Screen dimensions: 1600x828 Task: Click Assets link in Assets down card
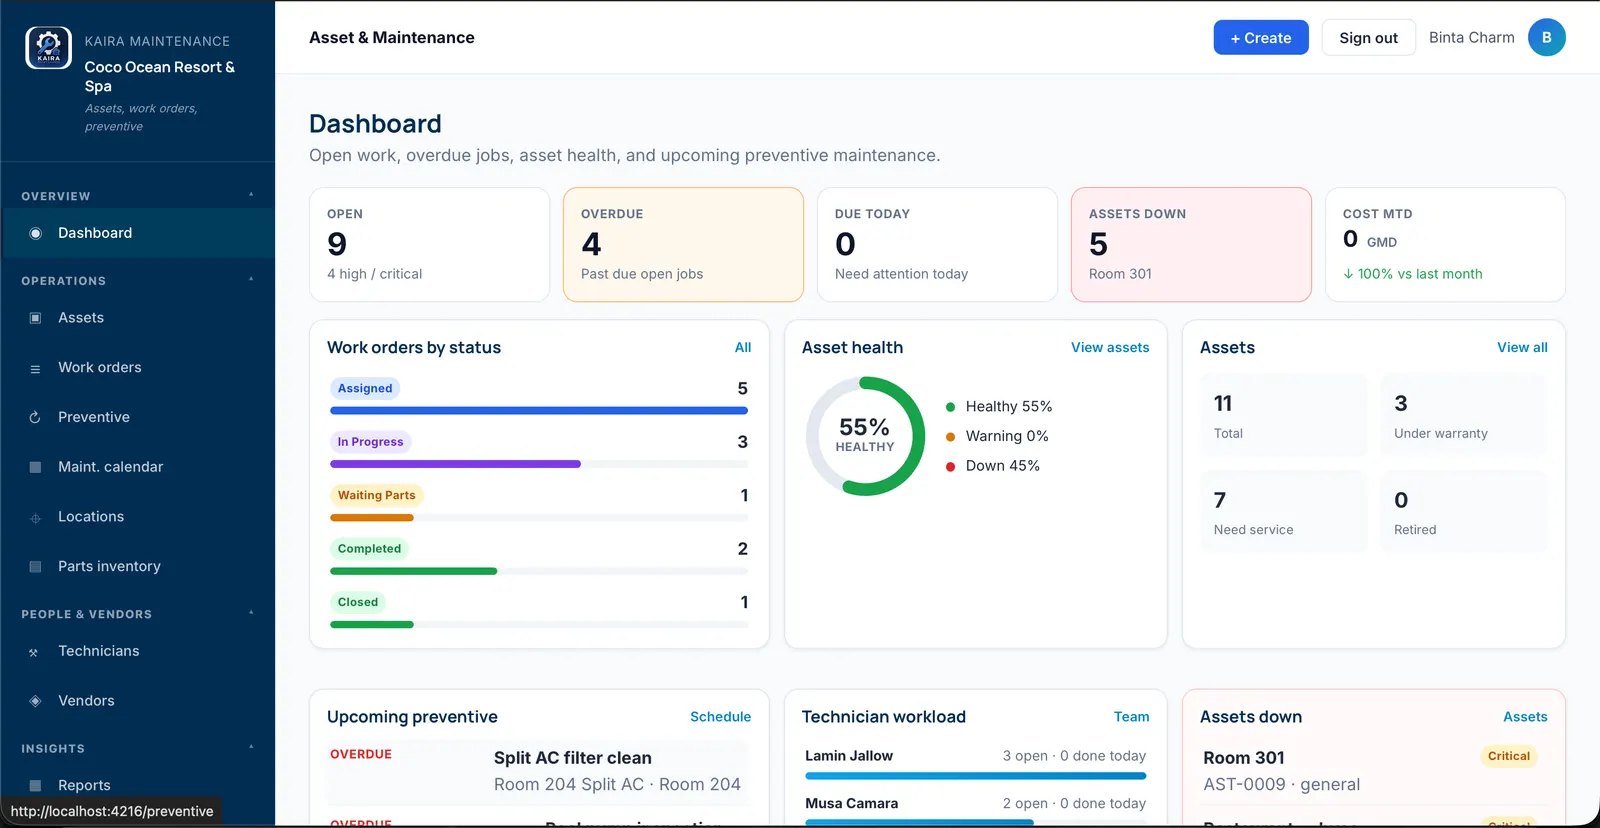(1525, 717)
